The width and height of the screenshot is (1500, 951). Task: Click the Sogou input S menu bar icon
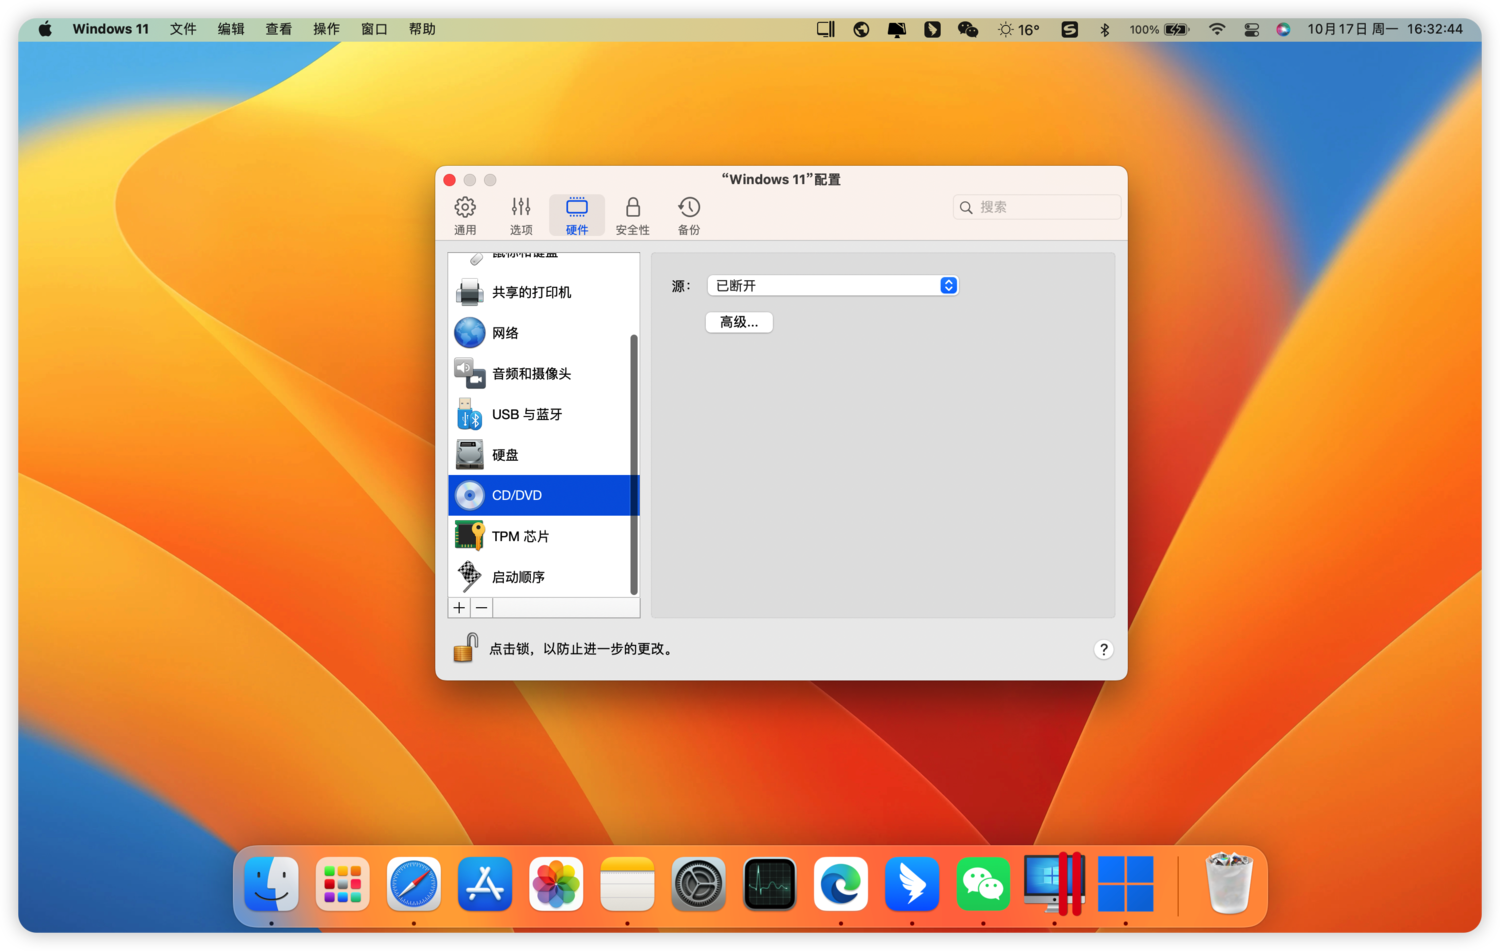1070,29
